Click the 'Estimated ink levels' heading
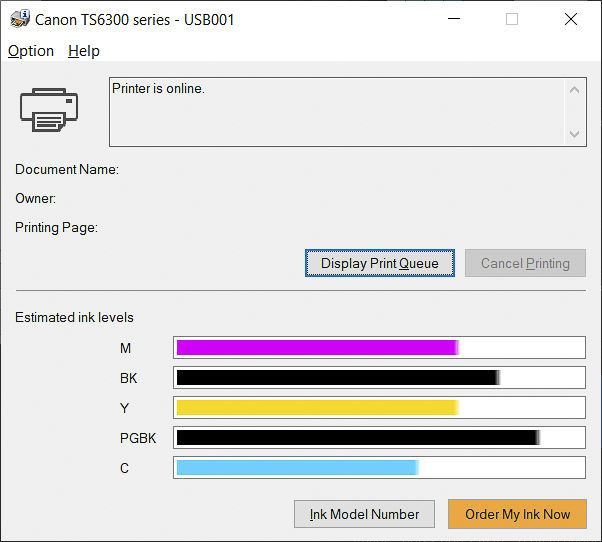The image size is (602, 542). [x=74, y=317]
